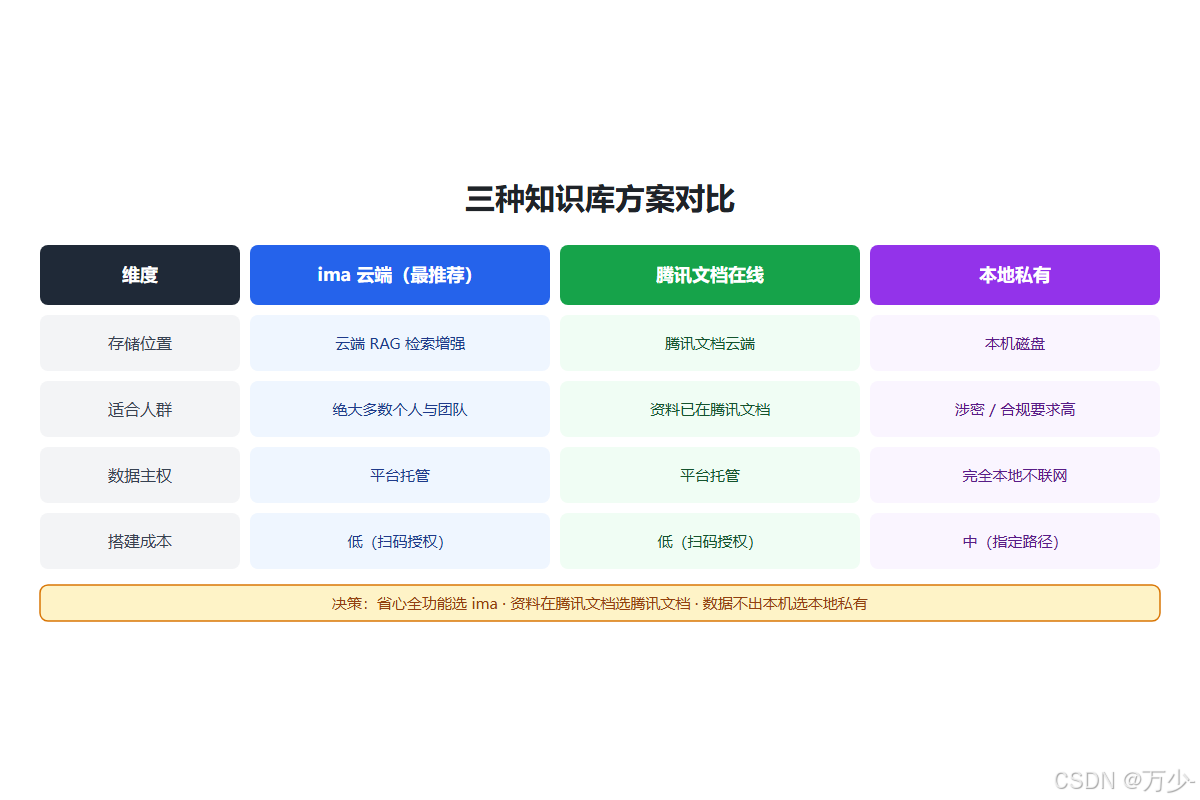Click 低（扫码授权）in the ima 云端 column

[400, 541]
